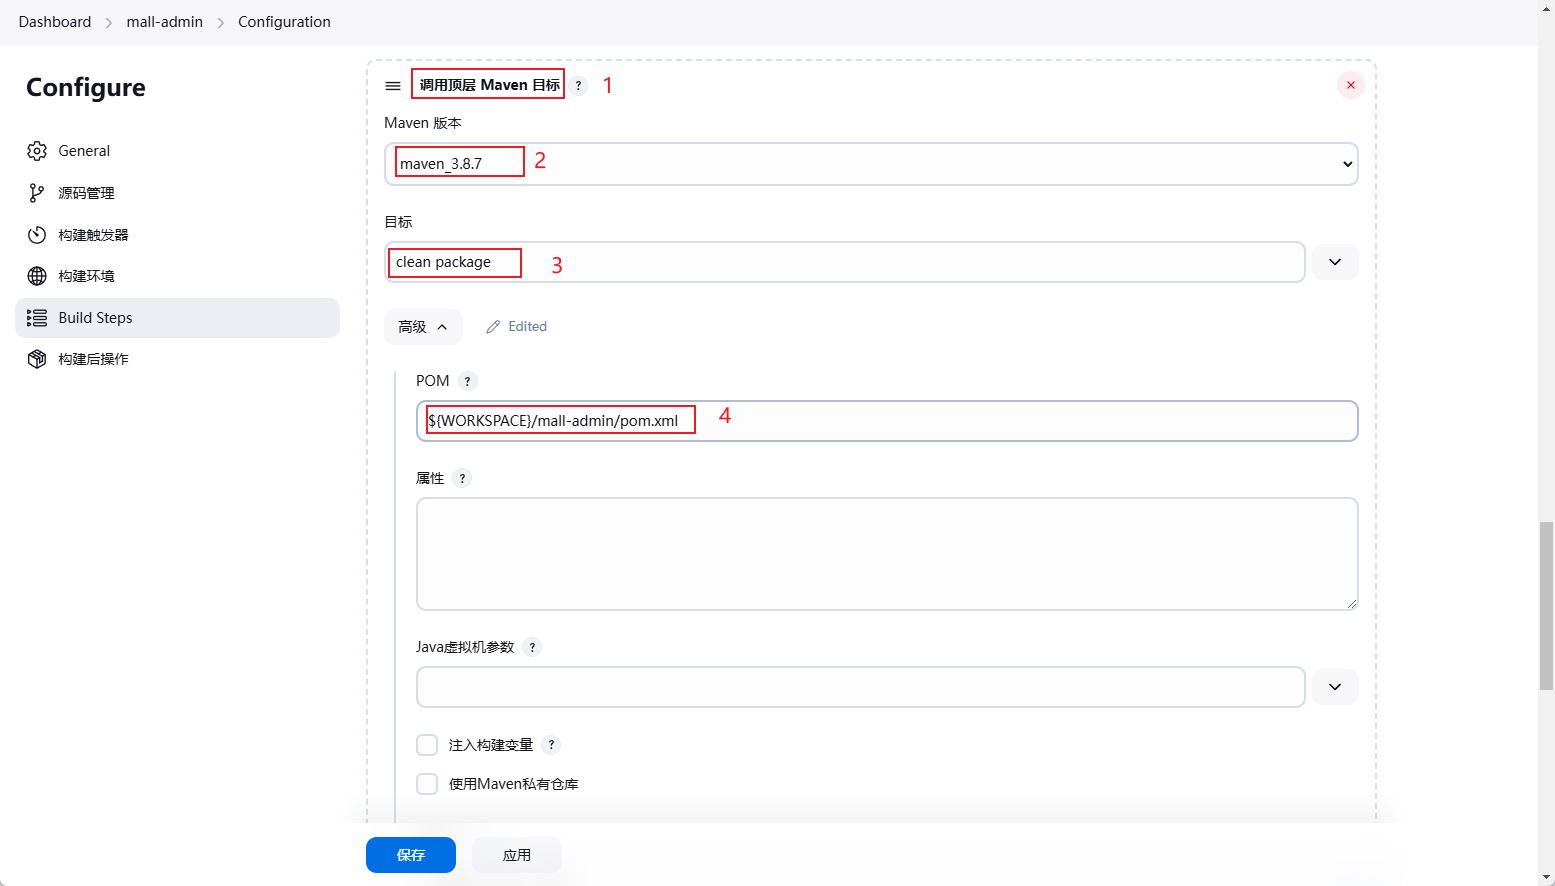Expand the Java虚拟机参数 field chevron
The image size is (1555, 886).
[1334, 687]
